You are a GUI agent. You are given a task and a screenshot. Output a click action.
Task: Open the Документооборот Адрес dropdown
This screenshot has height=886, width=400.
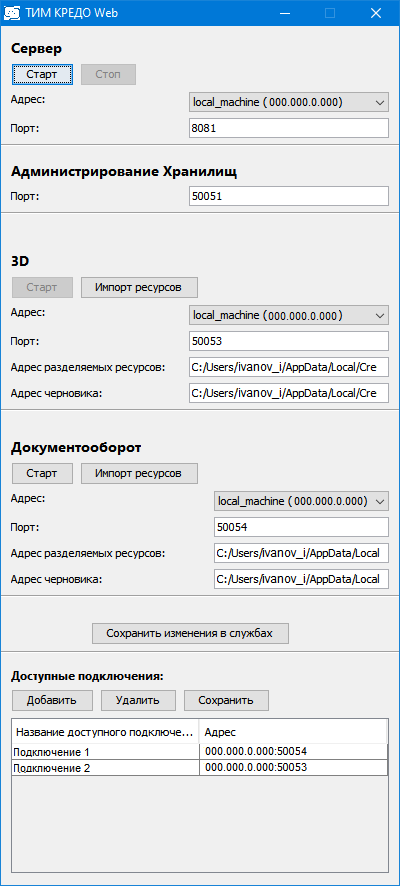pos(302,501)
